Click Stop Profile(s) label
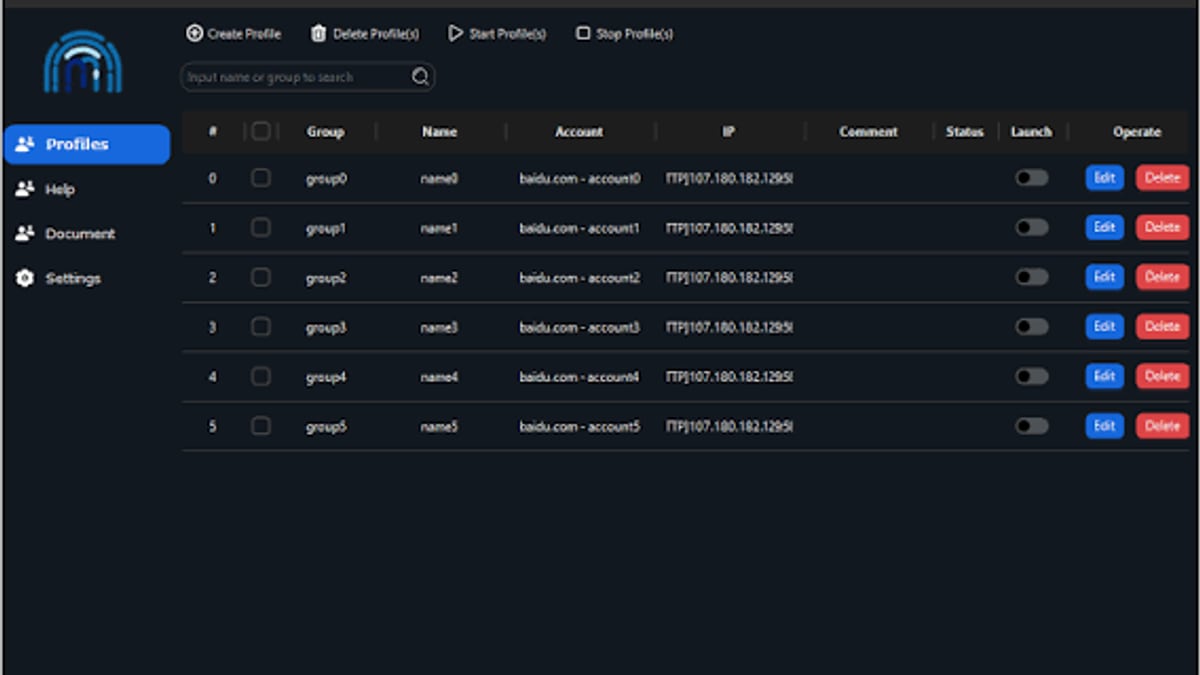 pyautogui.click(x=634, y=34)
